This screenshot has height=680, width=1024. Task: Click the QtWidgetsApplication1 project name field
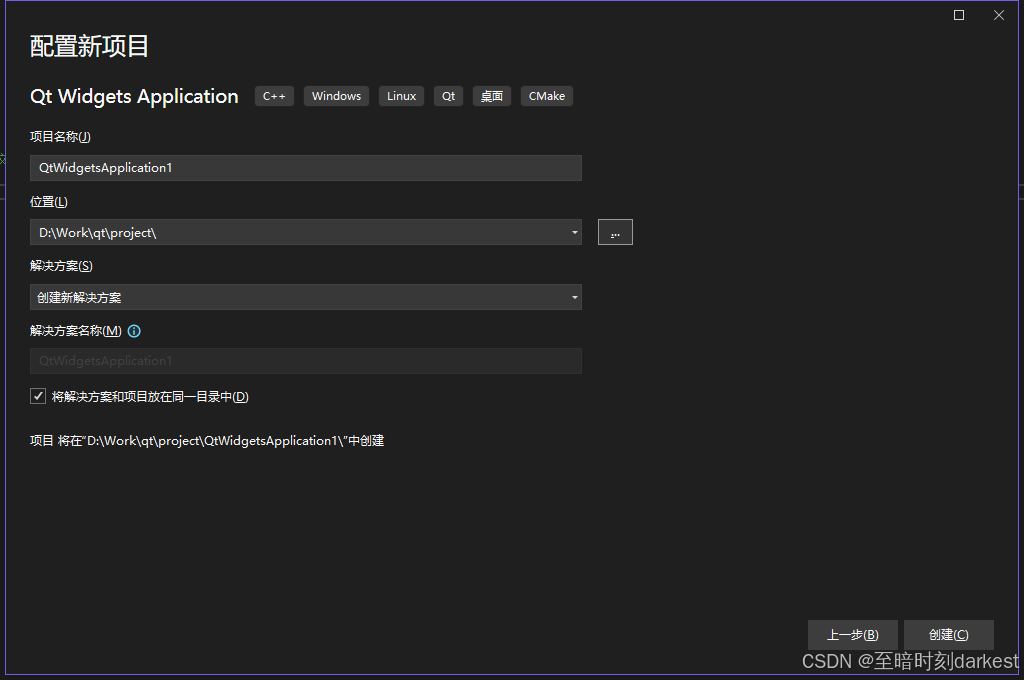coord(305,168)
